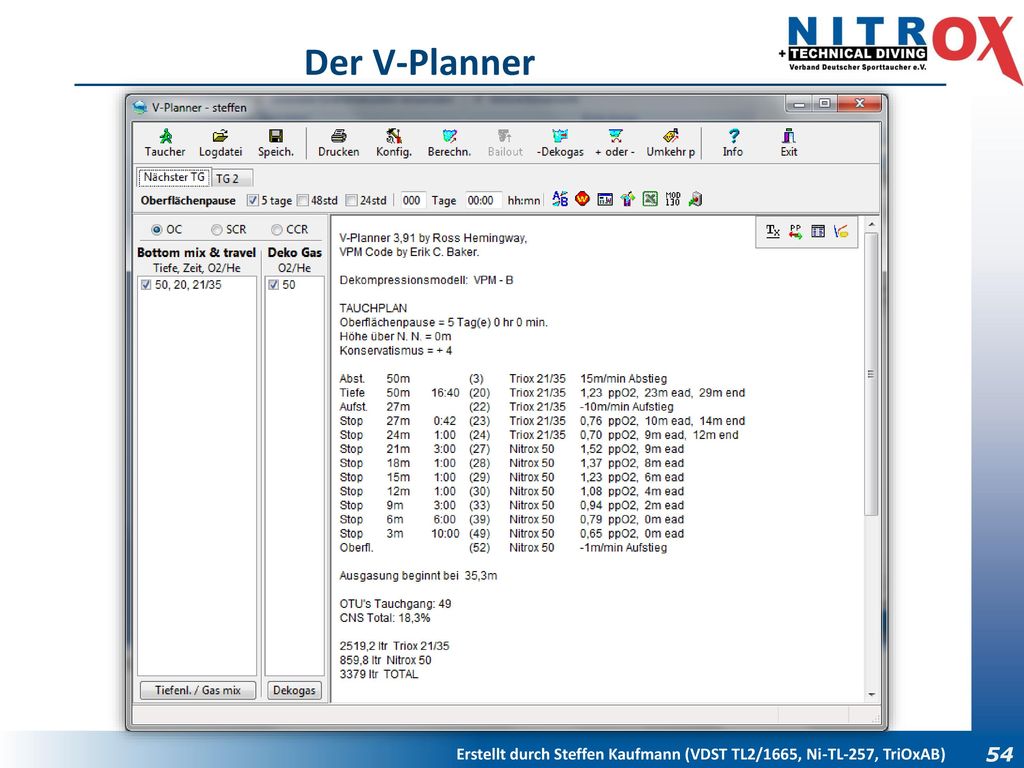1024x768 pixels.
Task: Click the 'OTU's Tauchgang: 49' line
Action: pos(395,604)
